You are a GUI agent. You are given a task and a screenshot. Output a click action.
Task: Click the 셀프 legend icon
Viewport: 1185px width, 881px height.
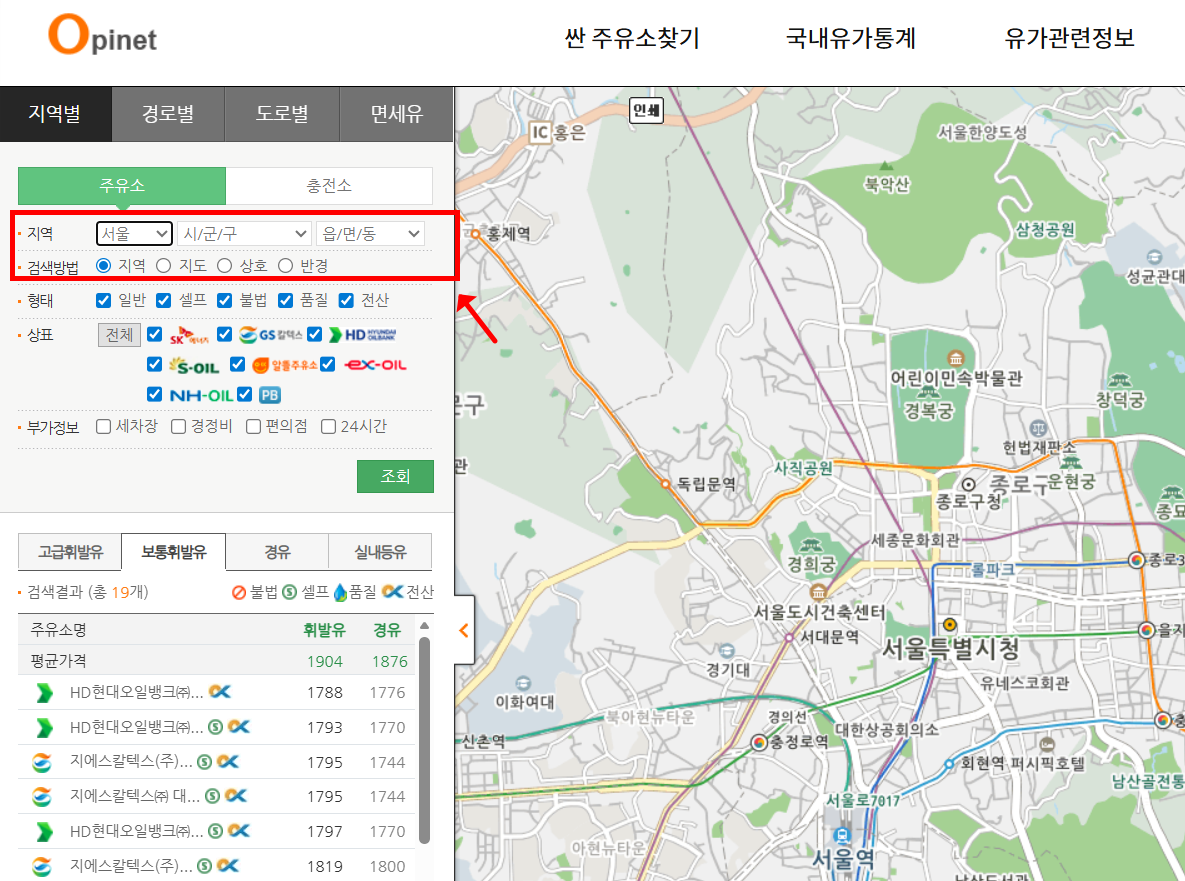click(289, 592)
